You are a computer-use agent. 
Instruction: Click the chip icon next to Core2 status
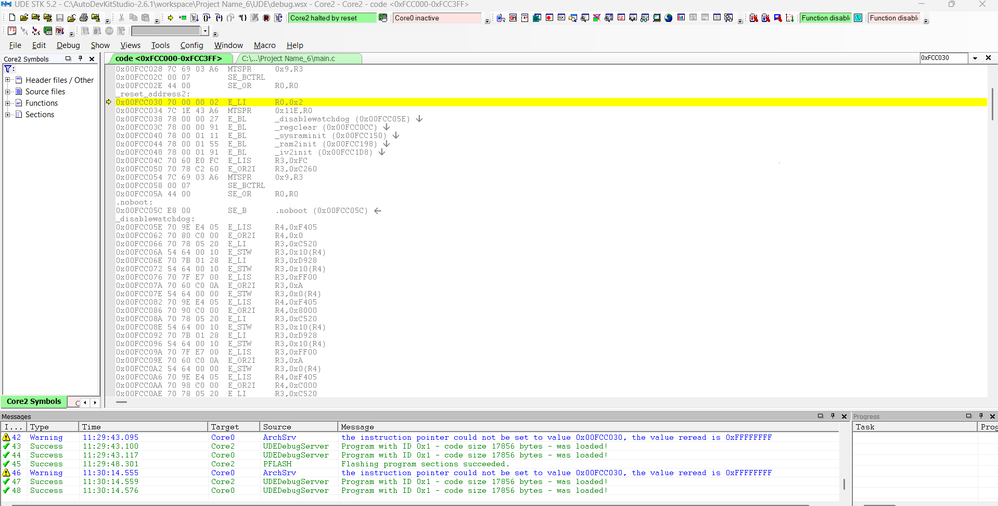383,18
